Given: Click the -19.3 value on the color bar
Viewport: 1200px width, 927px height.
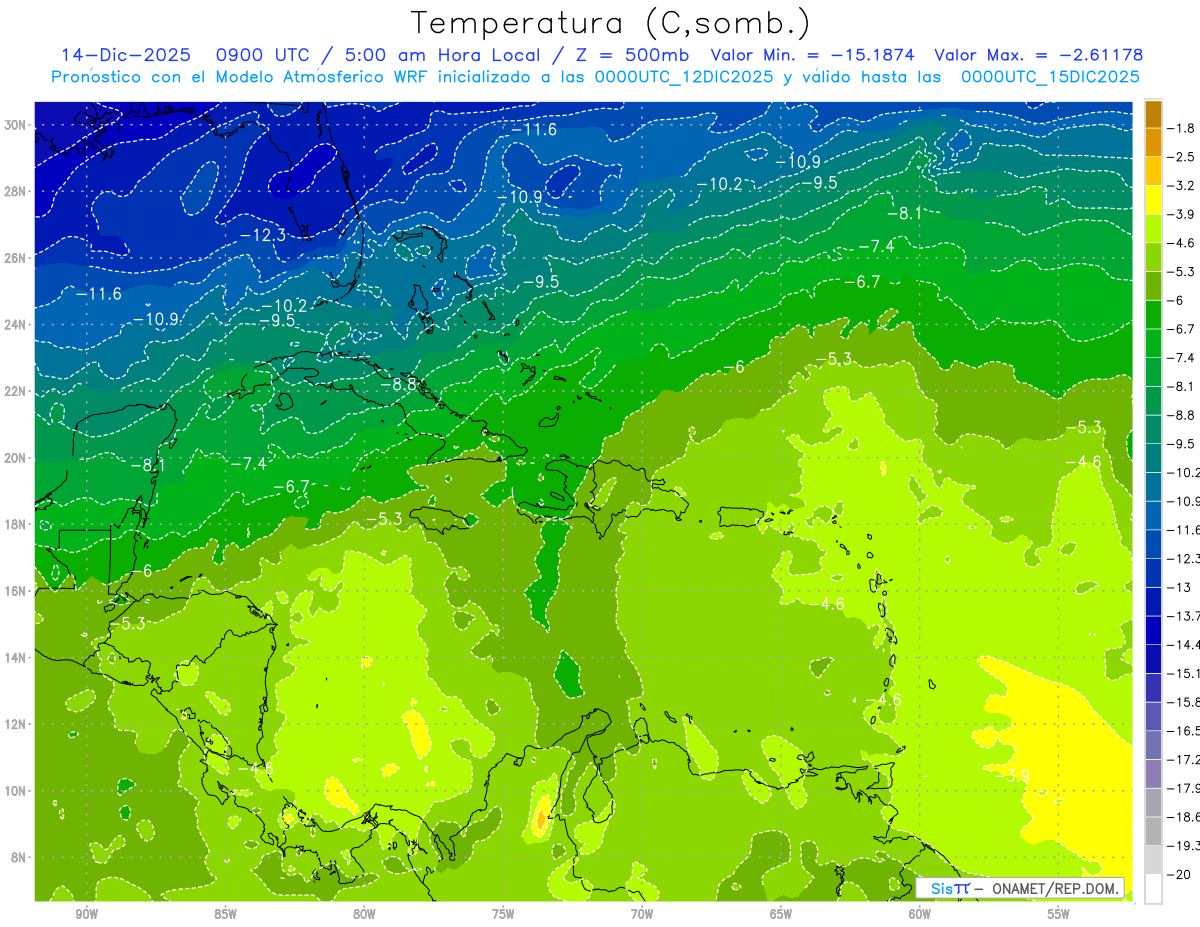Looking at the screenshot, I should [x=1185, y=846].
